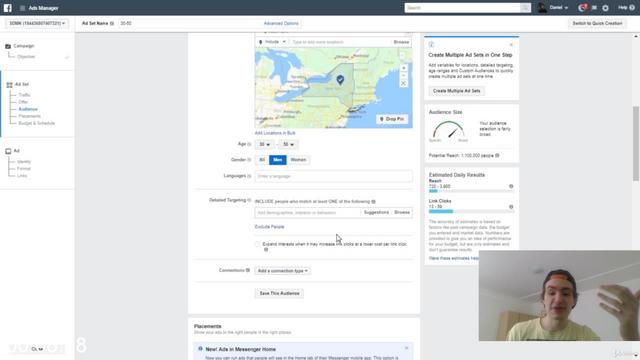The height and width of the screenshot is (360, 640).
Task: Click the Languages info icon
Action: (x=249, y=176)
